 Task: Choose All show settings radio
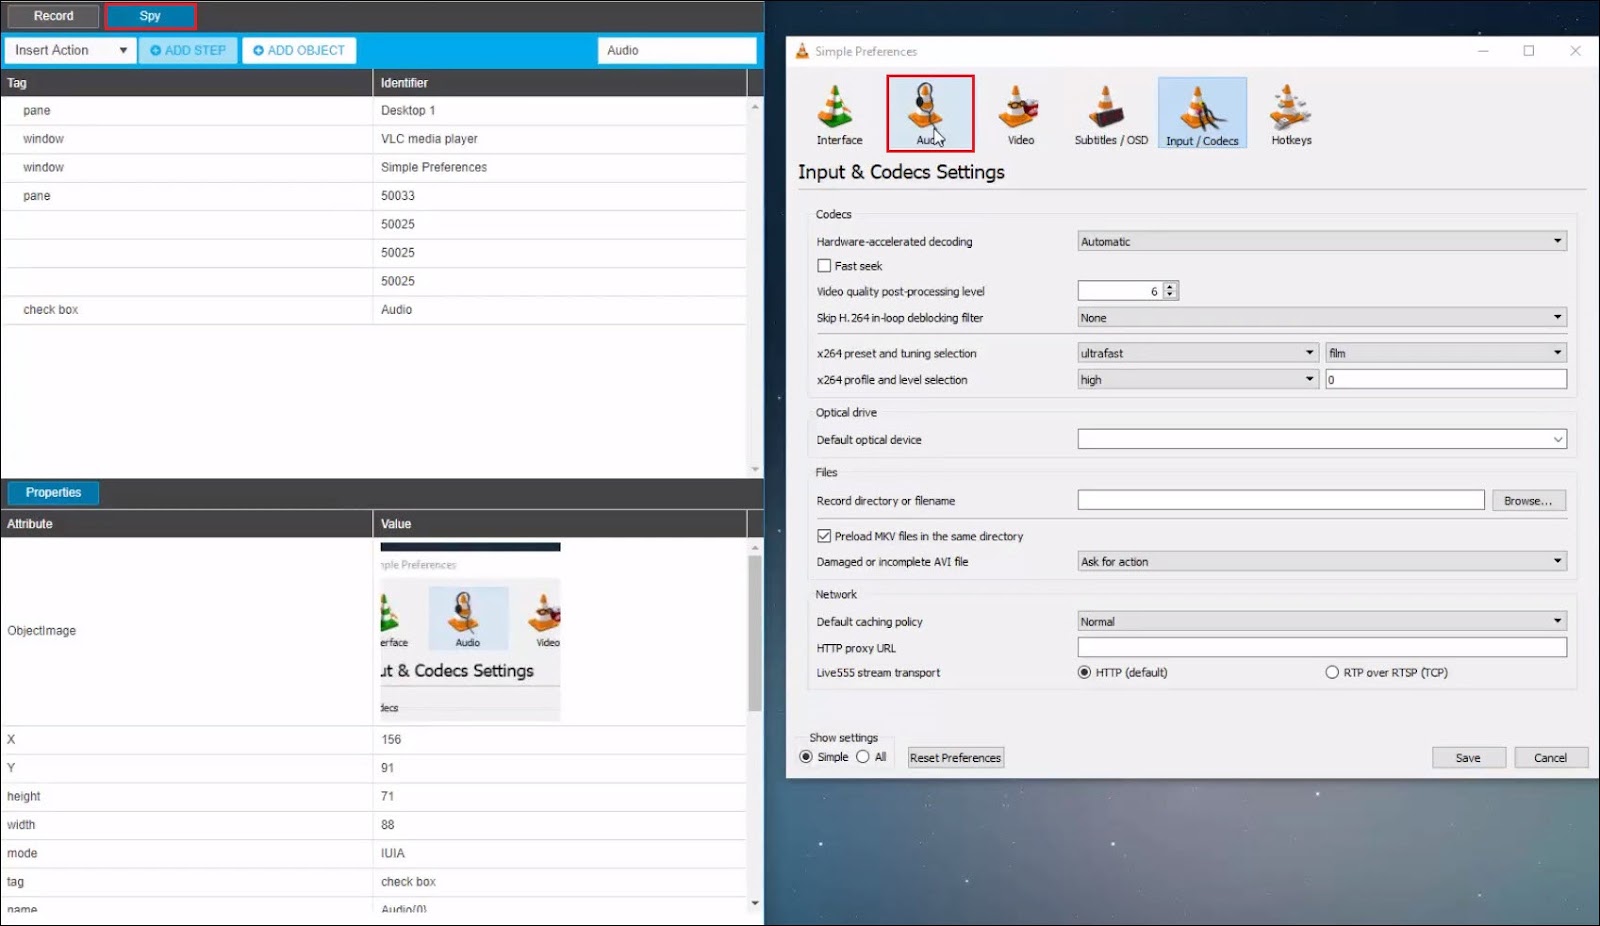863,757
